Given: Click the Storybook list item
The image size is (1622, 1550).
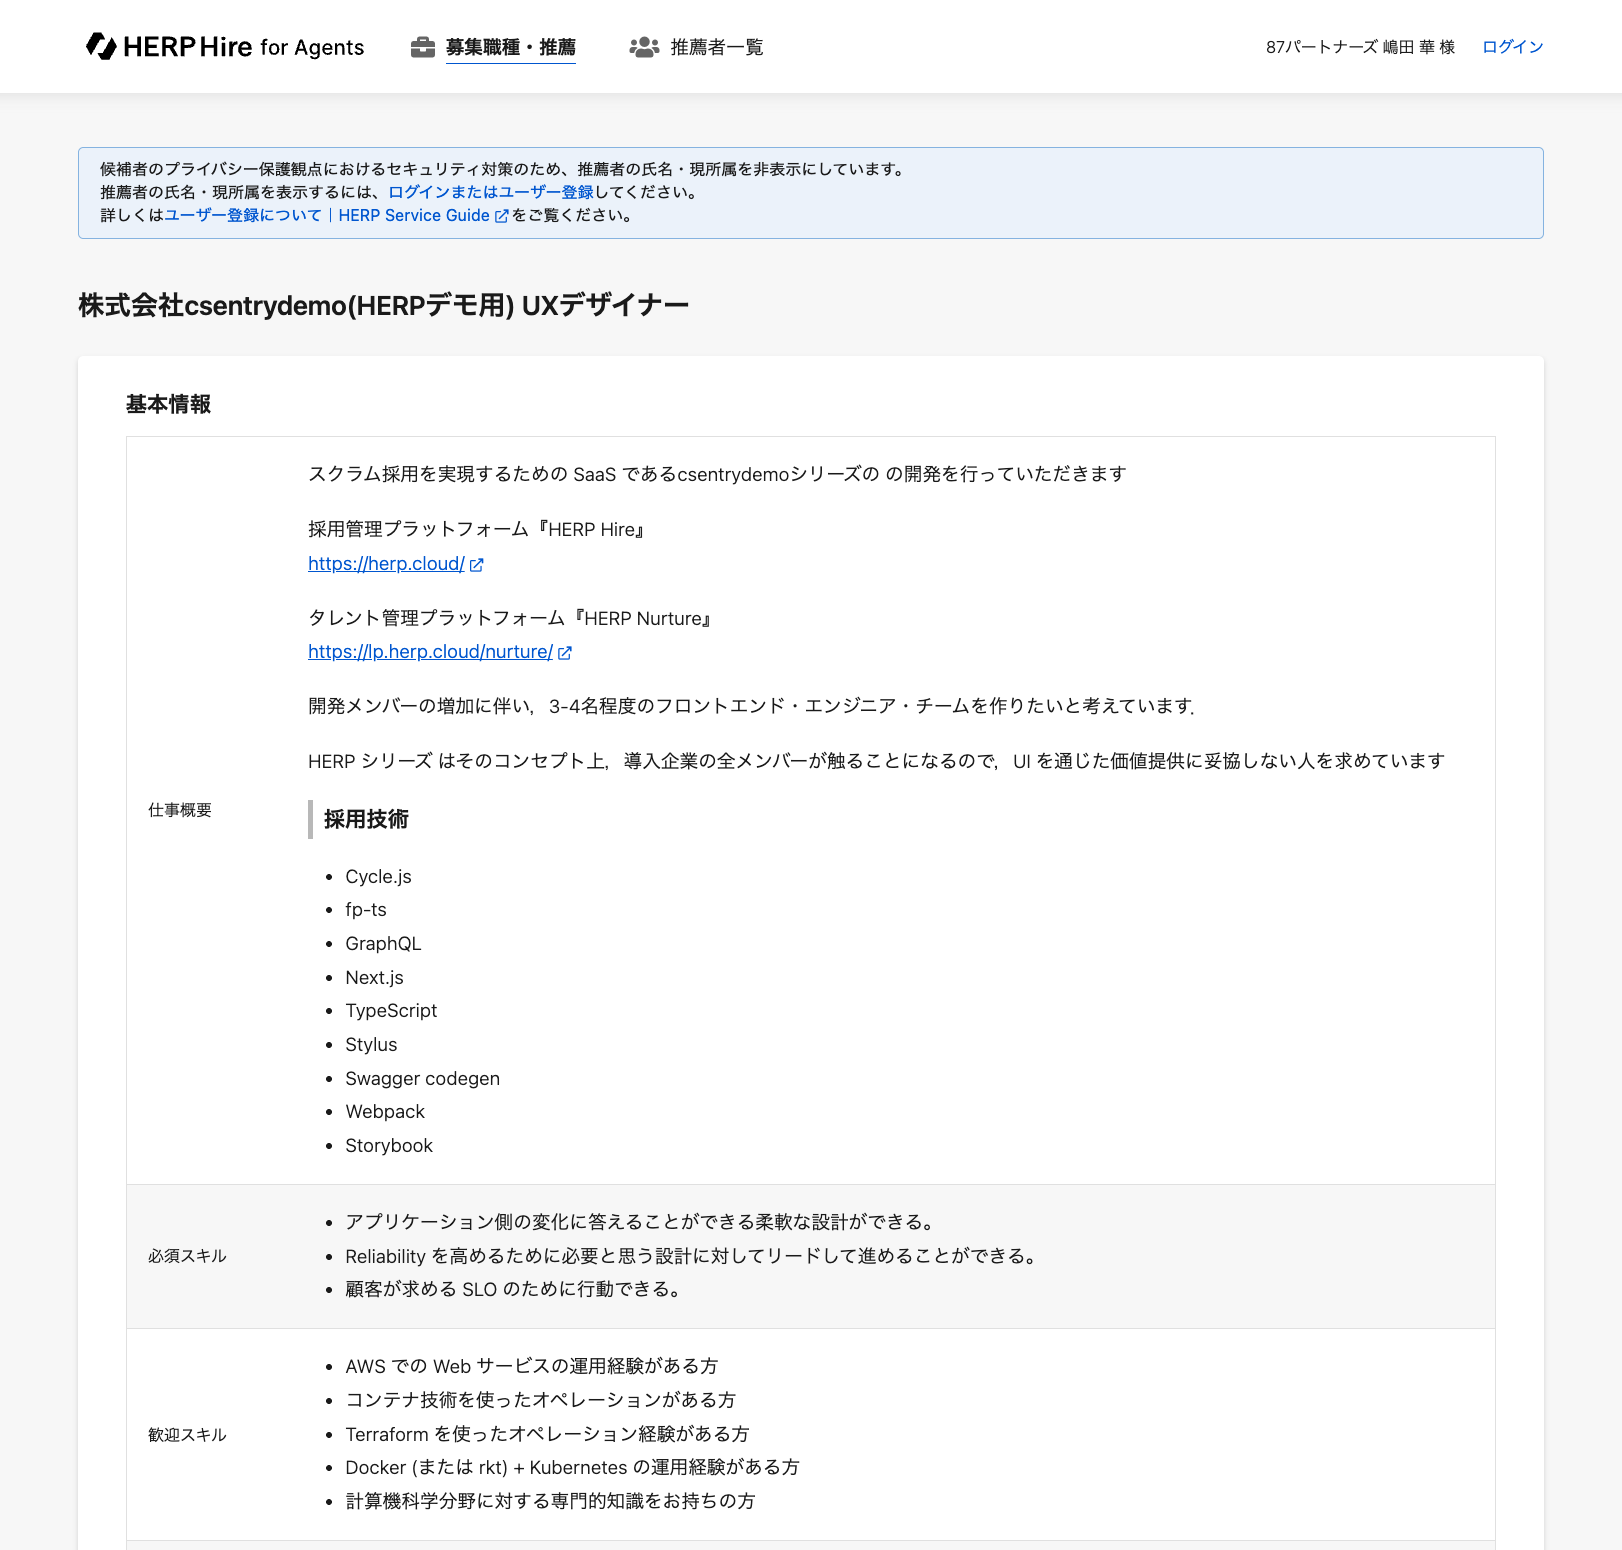Looking at the screenshot, I should pyautogui.click(x=389, y=1146).
